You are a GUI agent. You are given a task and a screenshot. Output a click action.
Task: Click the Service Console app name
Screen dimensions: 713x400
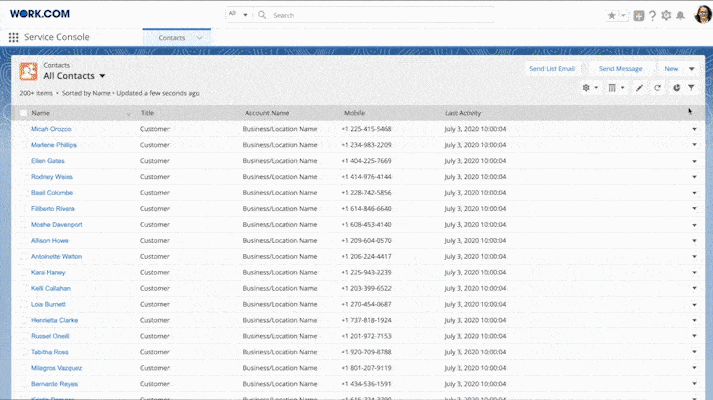coord(57,37)
